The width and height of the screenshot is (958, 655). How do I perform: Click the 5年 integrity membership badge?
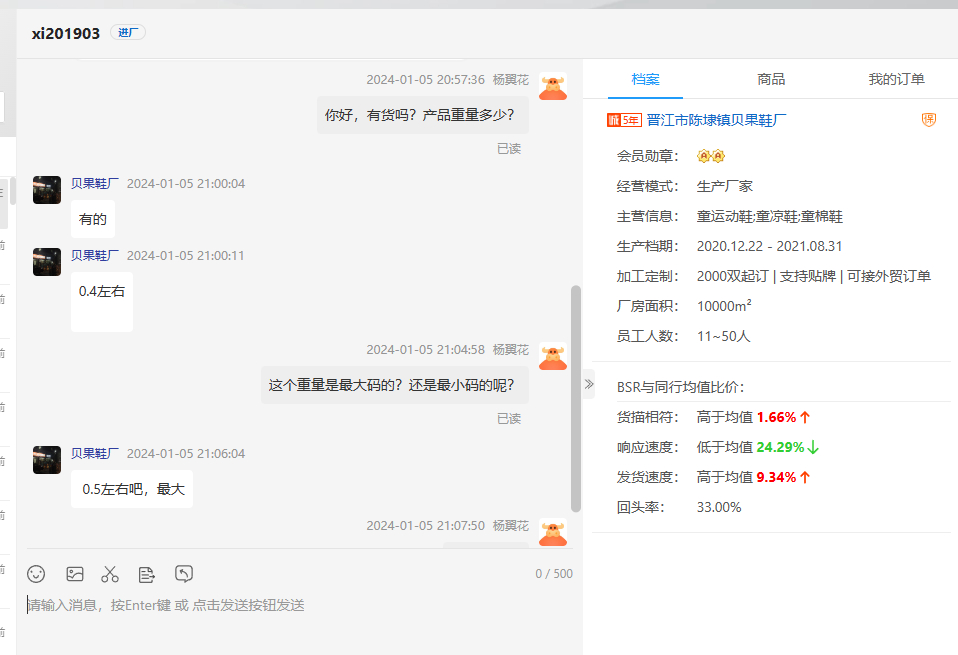(623, 120)
